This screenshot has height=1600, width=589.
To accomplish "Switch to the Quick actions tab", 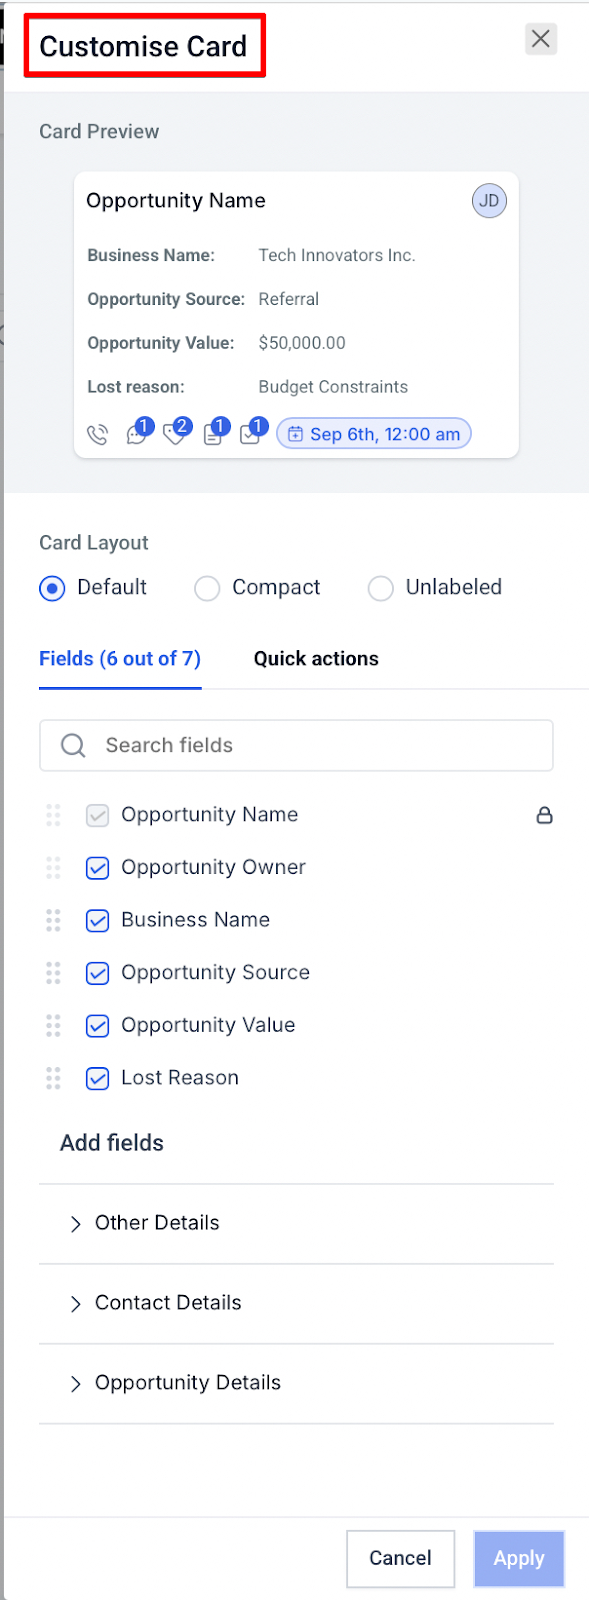I will pos(316,659).
